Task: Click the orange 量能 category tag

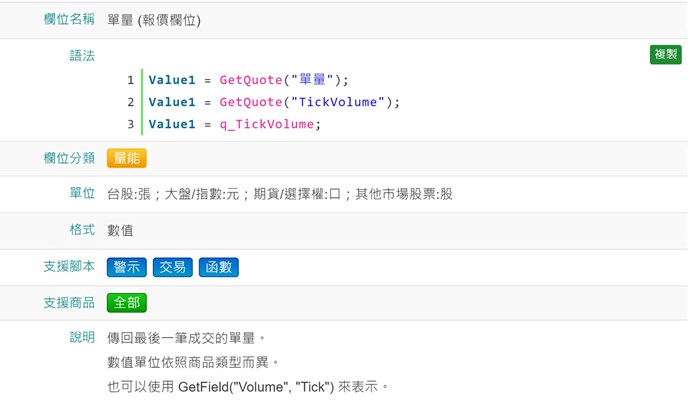Action: point(127,157)
